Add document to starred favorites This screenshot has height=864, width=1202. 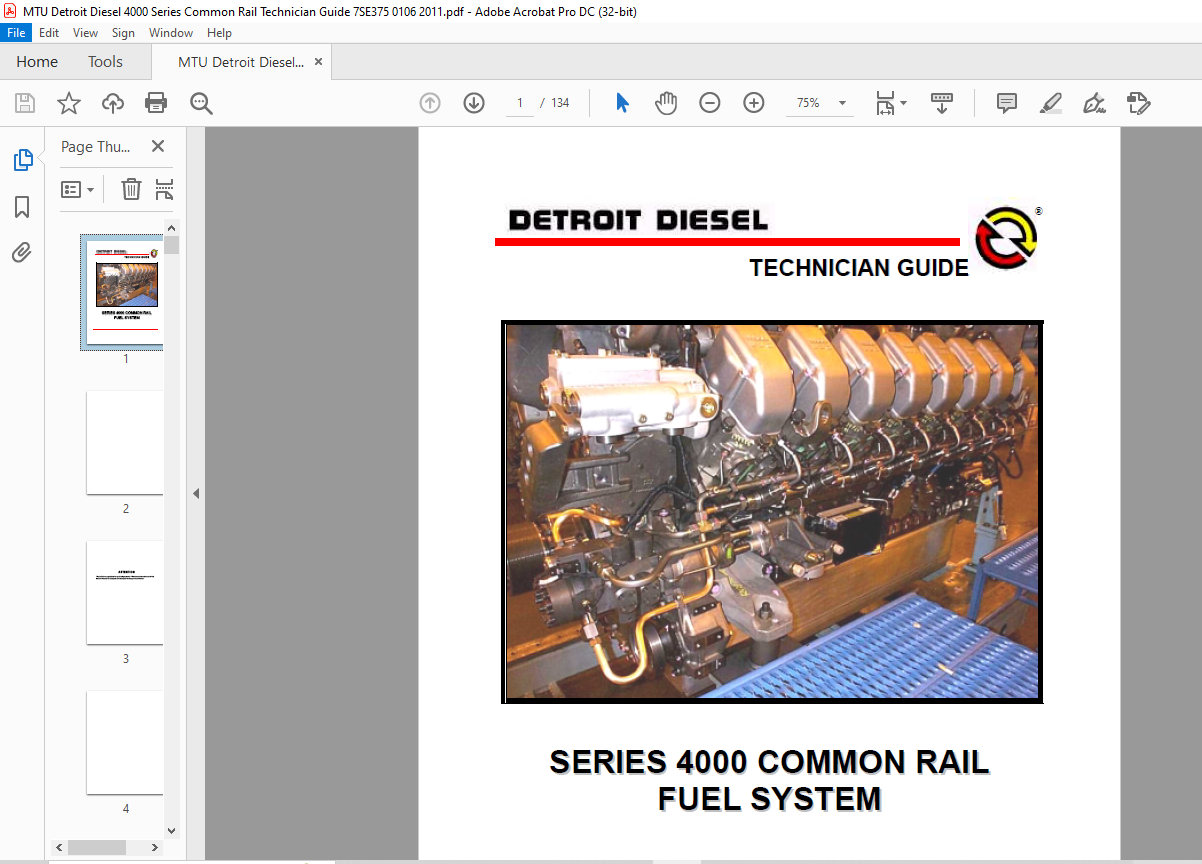click(x=68, y=103)
